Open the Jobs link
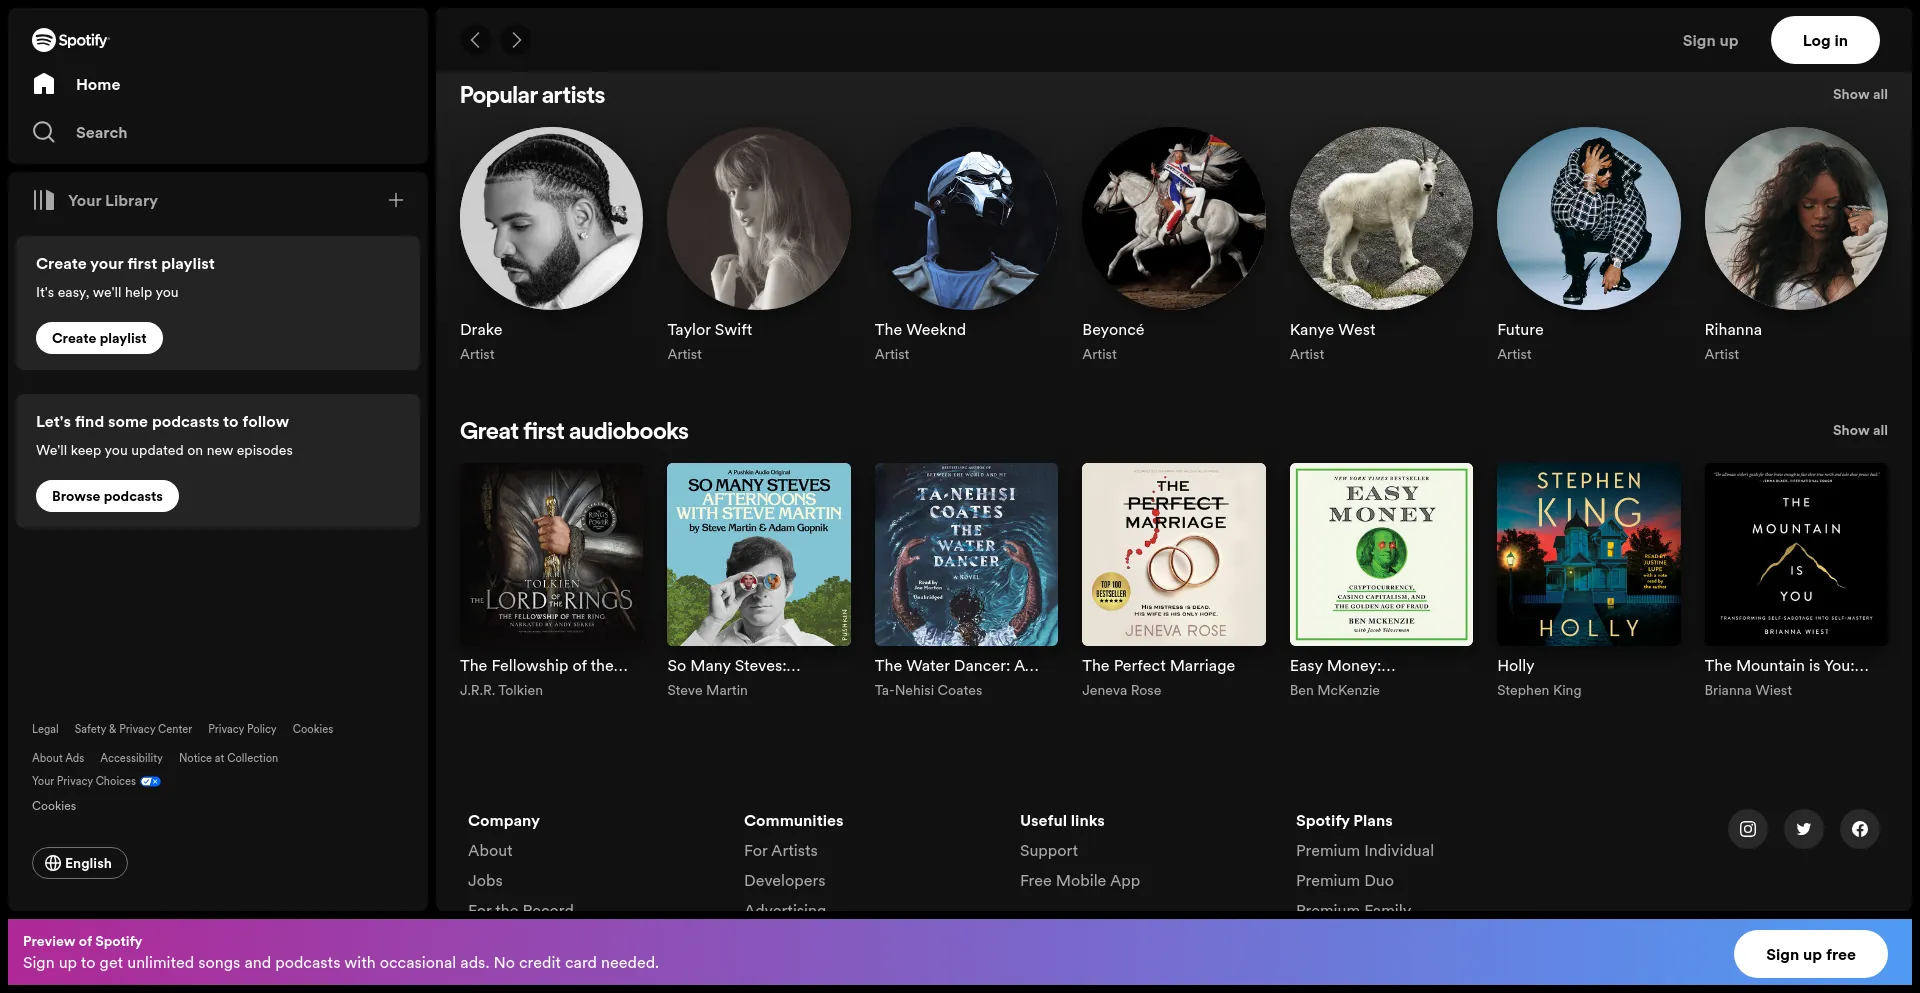The height and width of the screenshot is (993, 1920). click(485, 880)
